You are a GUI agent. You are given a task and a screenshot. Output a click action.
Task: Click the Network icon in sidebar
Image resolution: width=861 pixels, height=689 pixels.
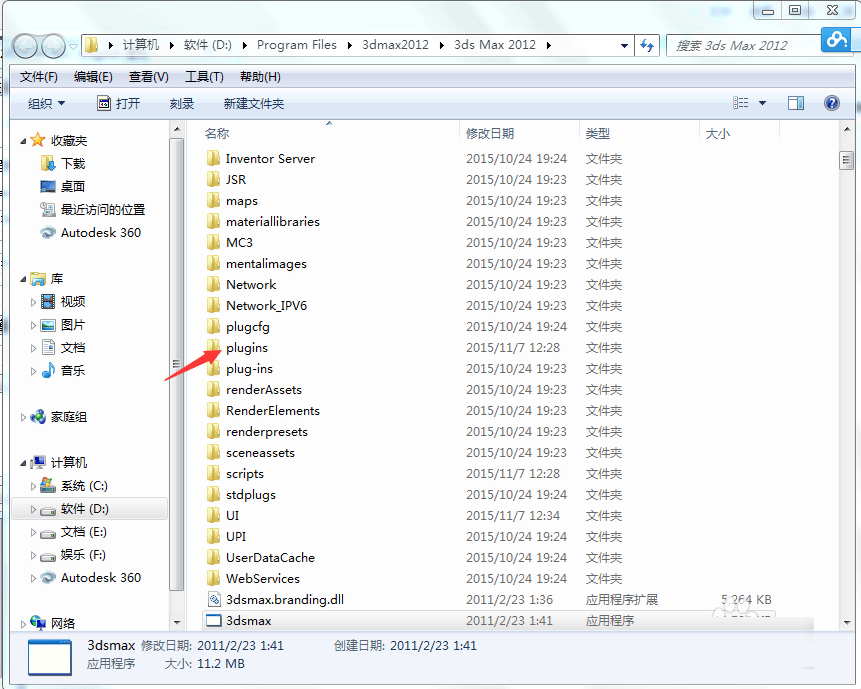pyautogui.click(x=38, y=623)
